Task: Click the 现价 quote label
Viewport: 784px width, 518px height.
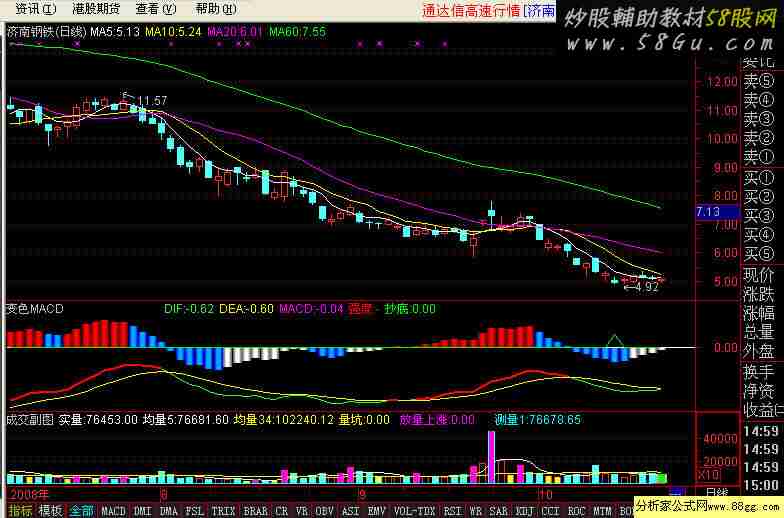Action: 758,275
